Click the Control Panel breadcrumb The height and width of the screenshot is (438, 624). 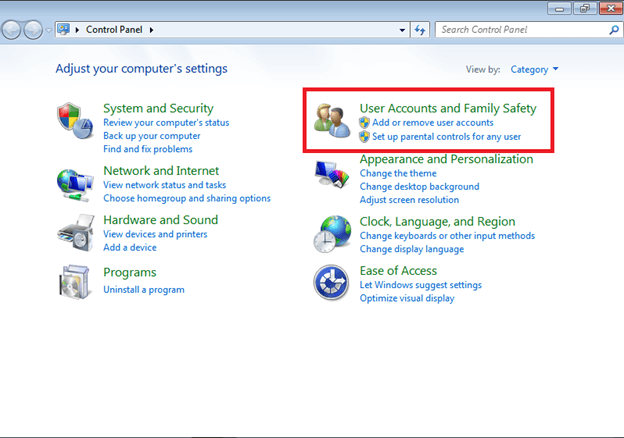tap(114, 30)
